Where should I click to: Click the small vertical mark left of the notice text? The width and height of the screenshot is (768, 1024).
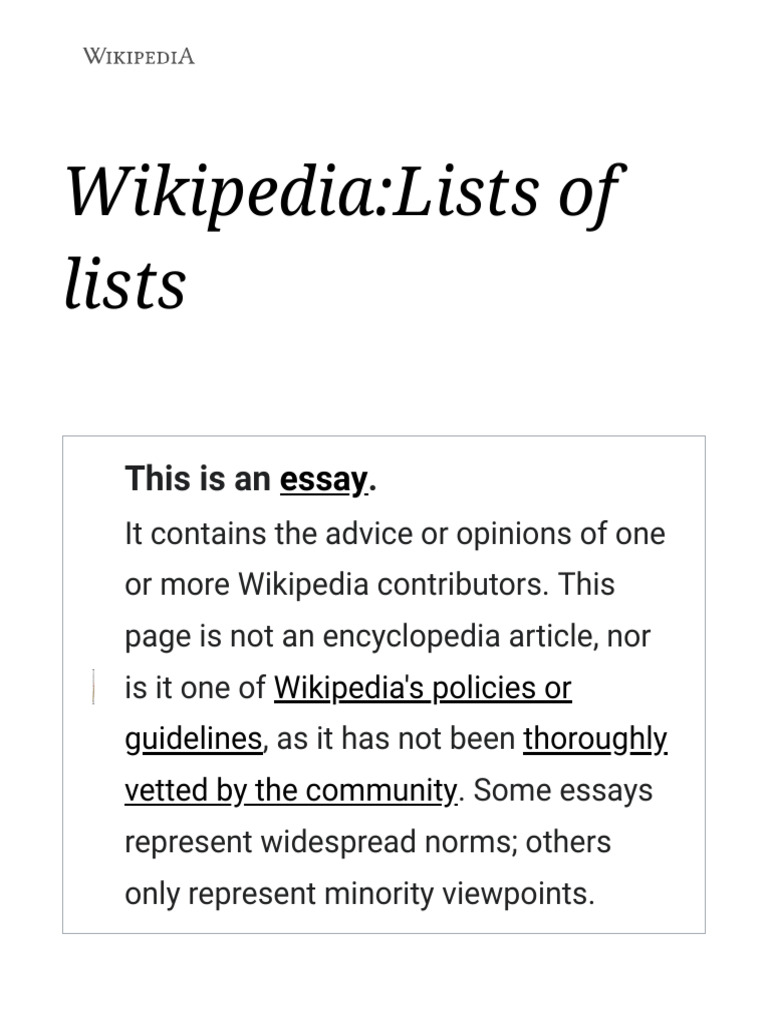click(93, 687)
